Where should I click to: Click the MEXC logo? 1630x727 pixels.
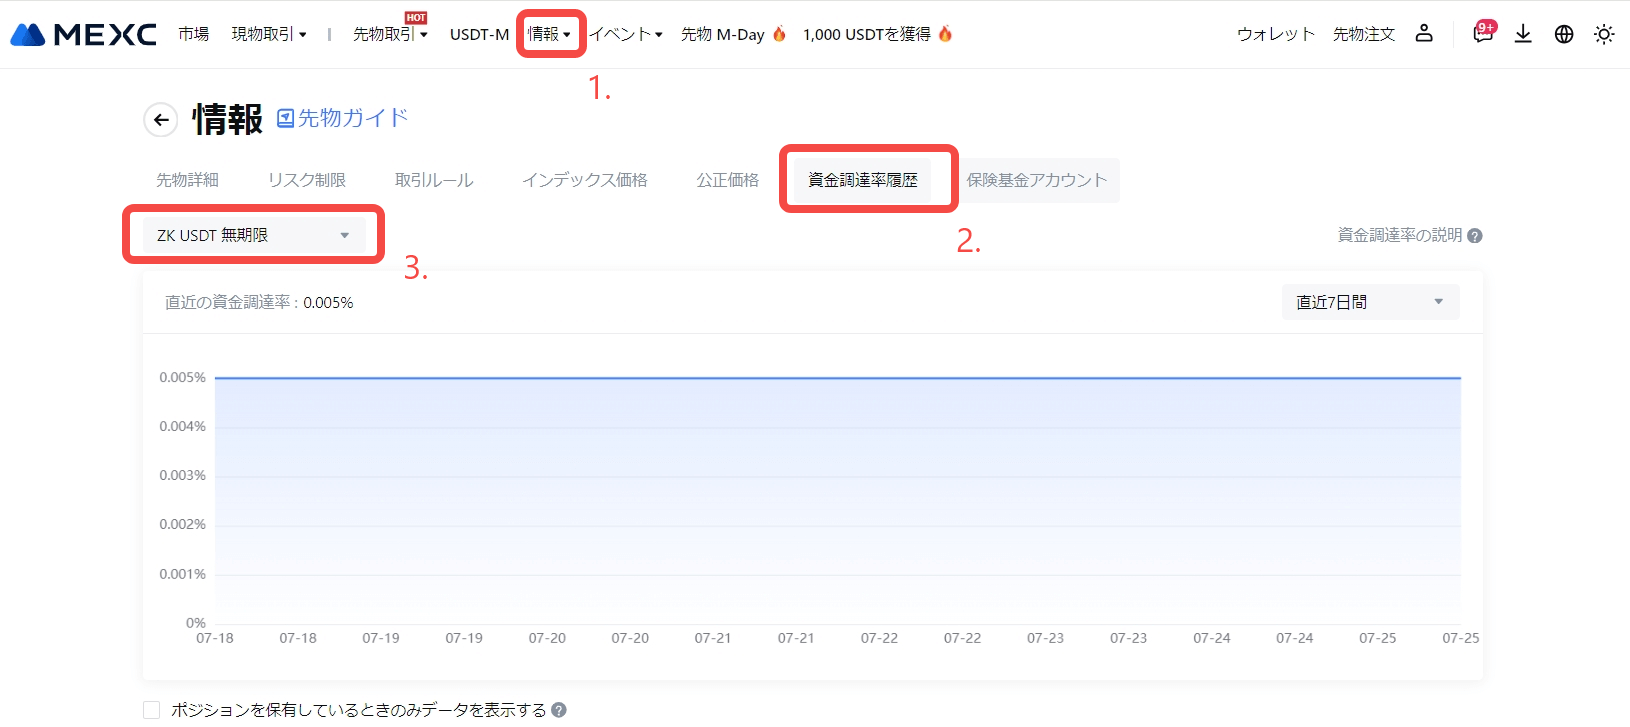tap(83, 34)
